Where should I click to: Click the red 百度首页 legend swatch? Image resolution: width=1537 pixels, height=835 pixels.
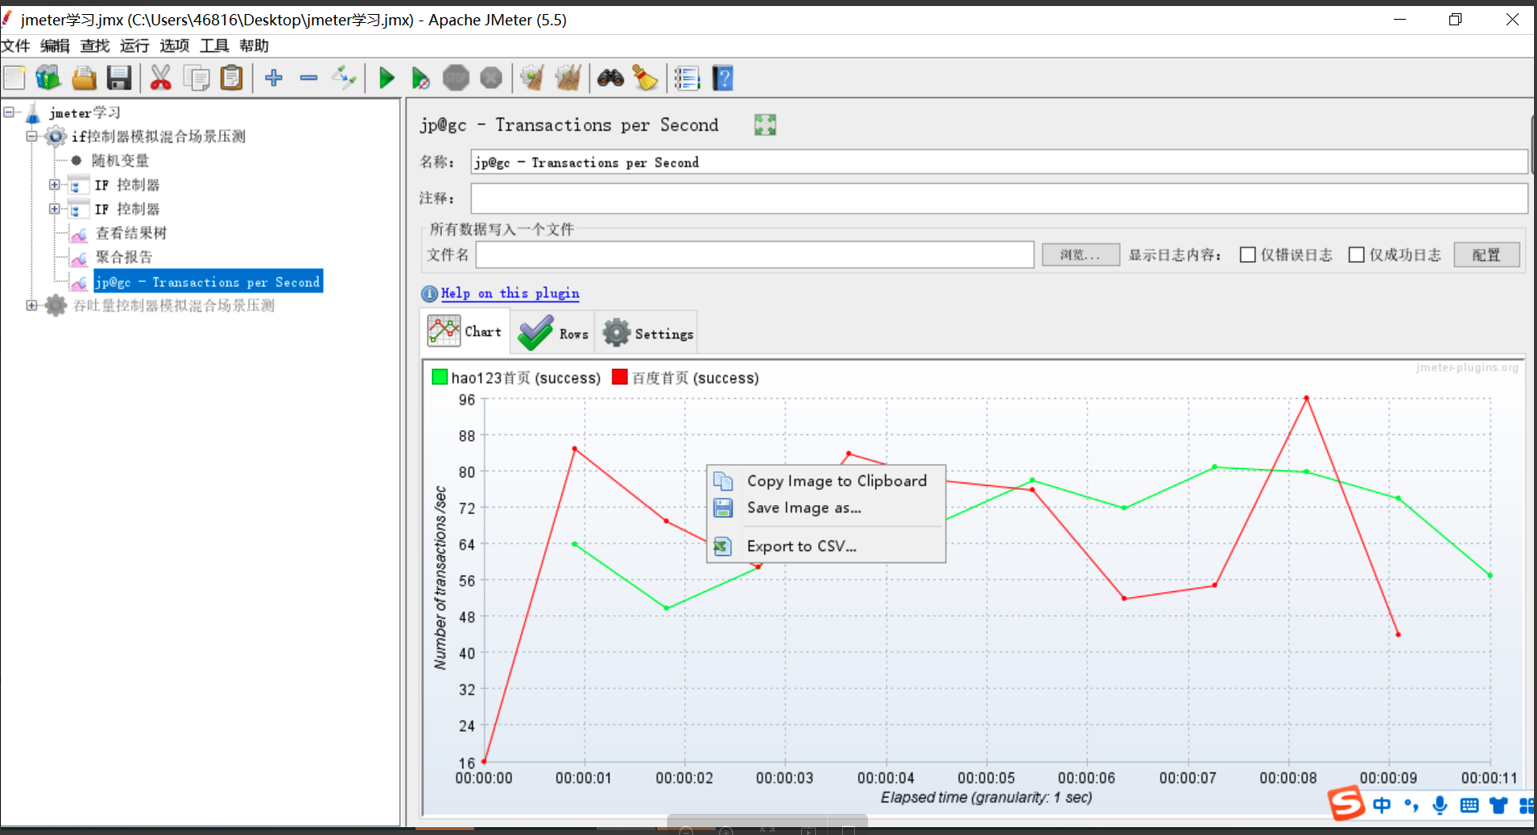620,377
